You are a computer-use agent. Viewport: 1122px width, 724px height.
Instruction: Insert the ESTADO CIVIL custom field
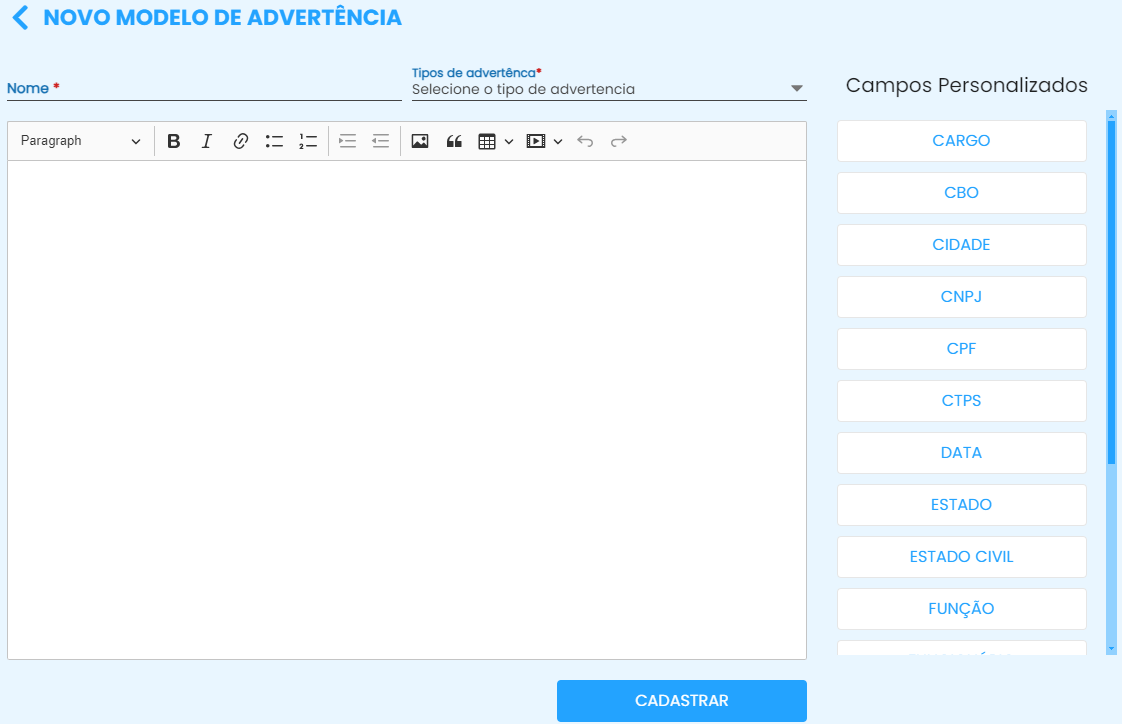coord(961,557)
